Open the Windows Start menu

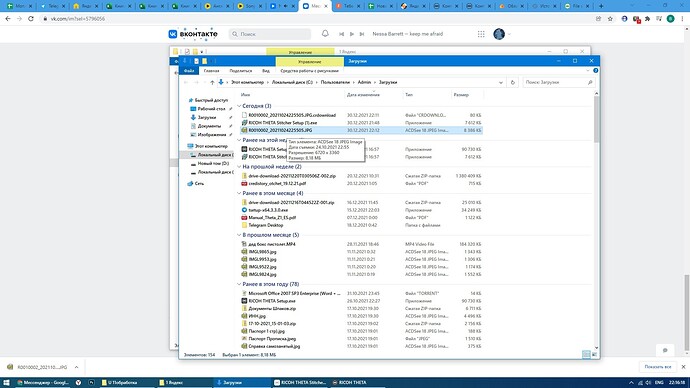6,383
